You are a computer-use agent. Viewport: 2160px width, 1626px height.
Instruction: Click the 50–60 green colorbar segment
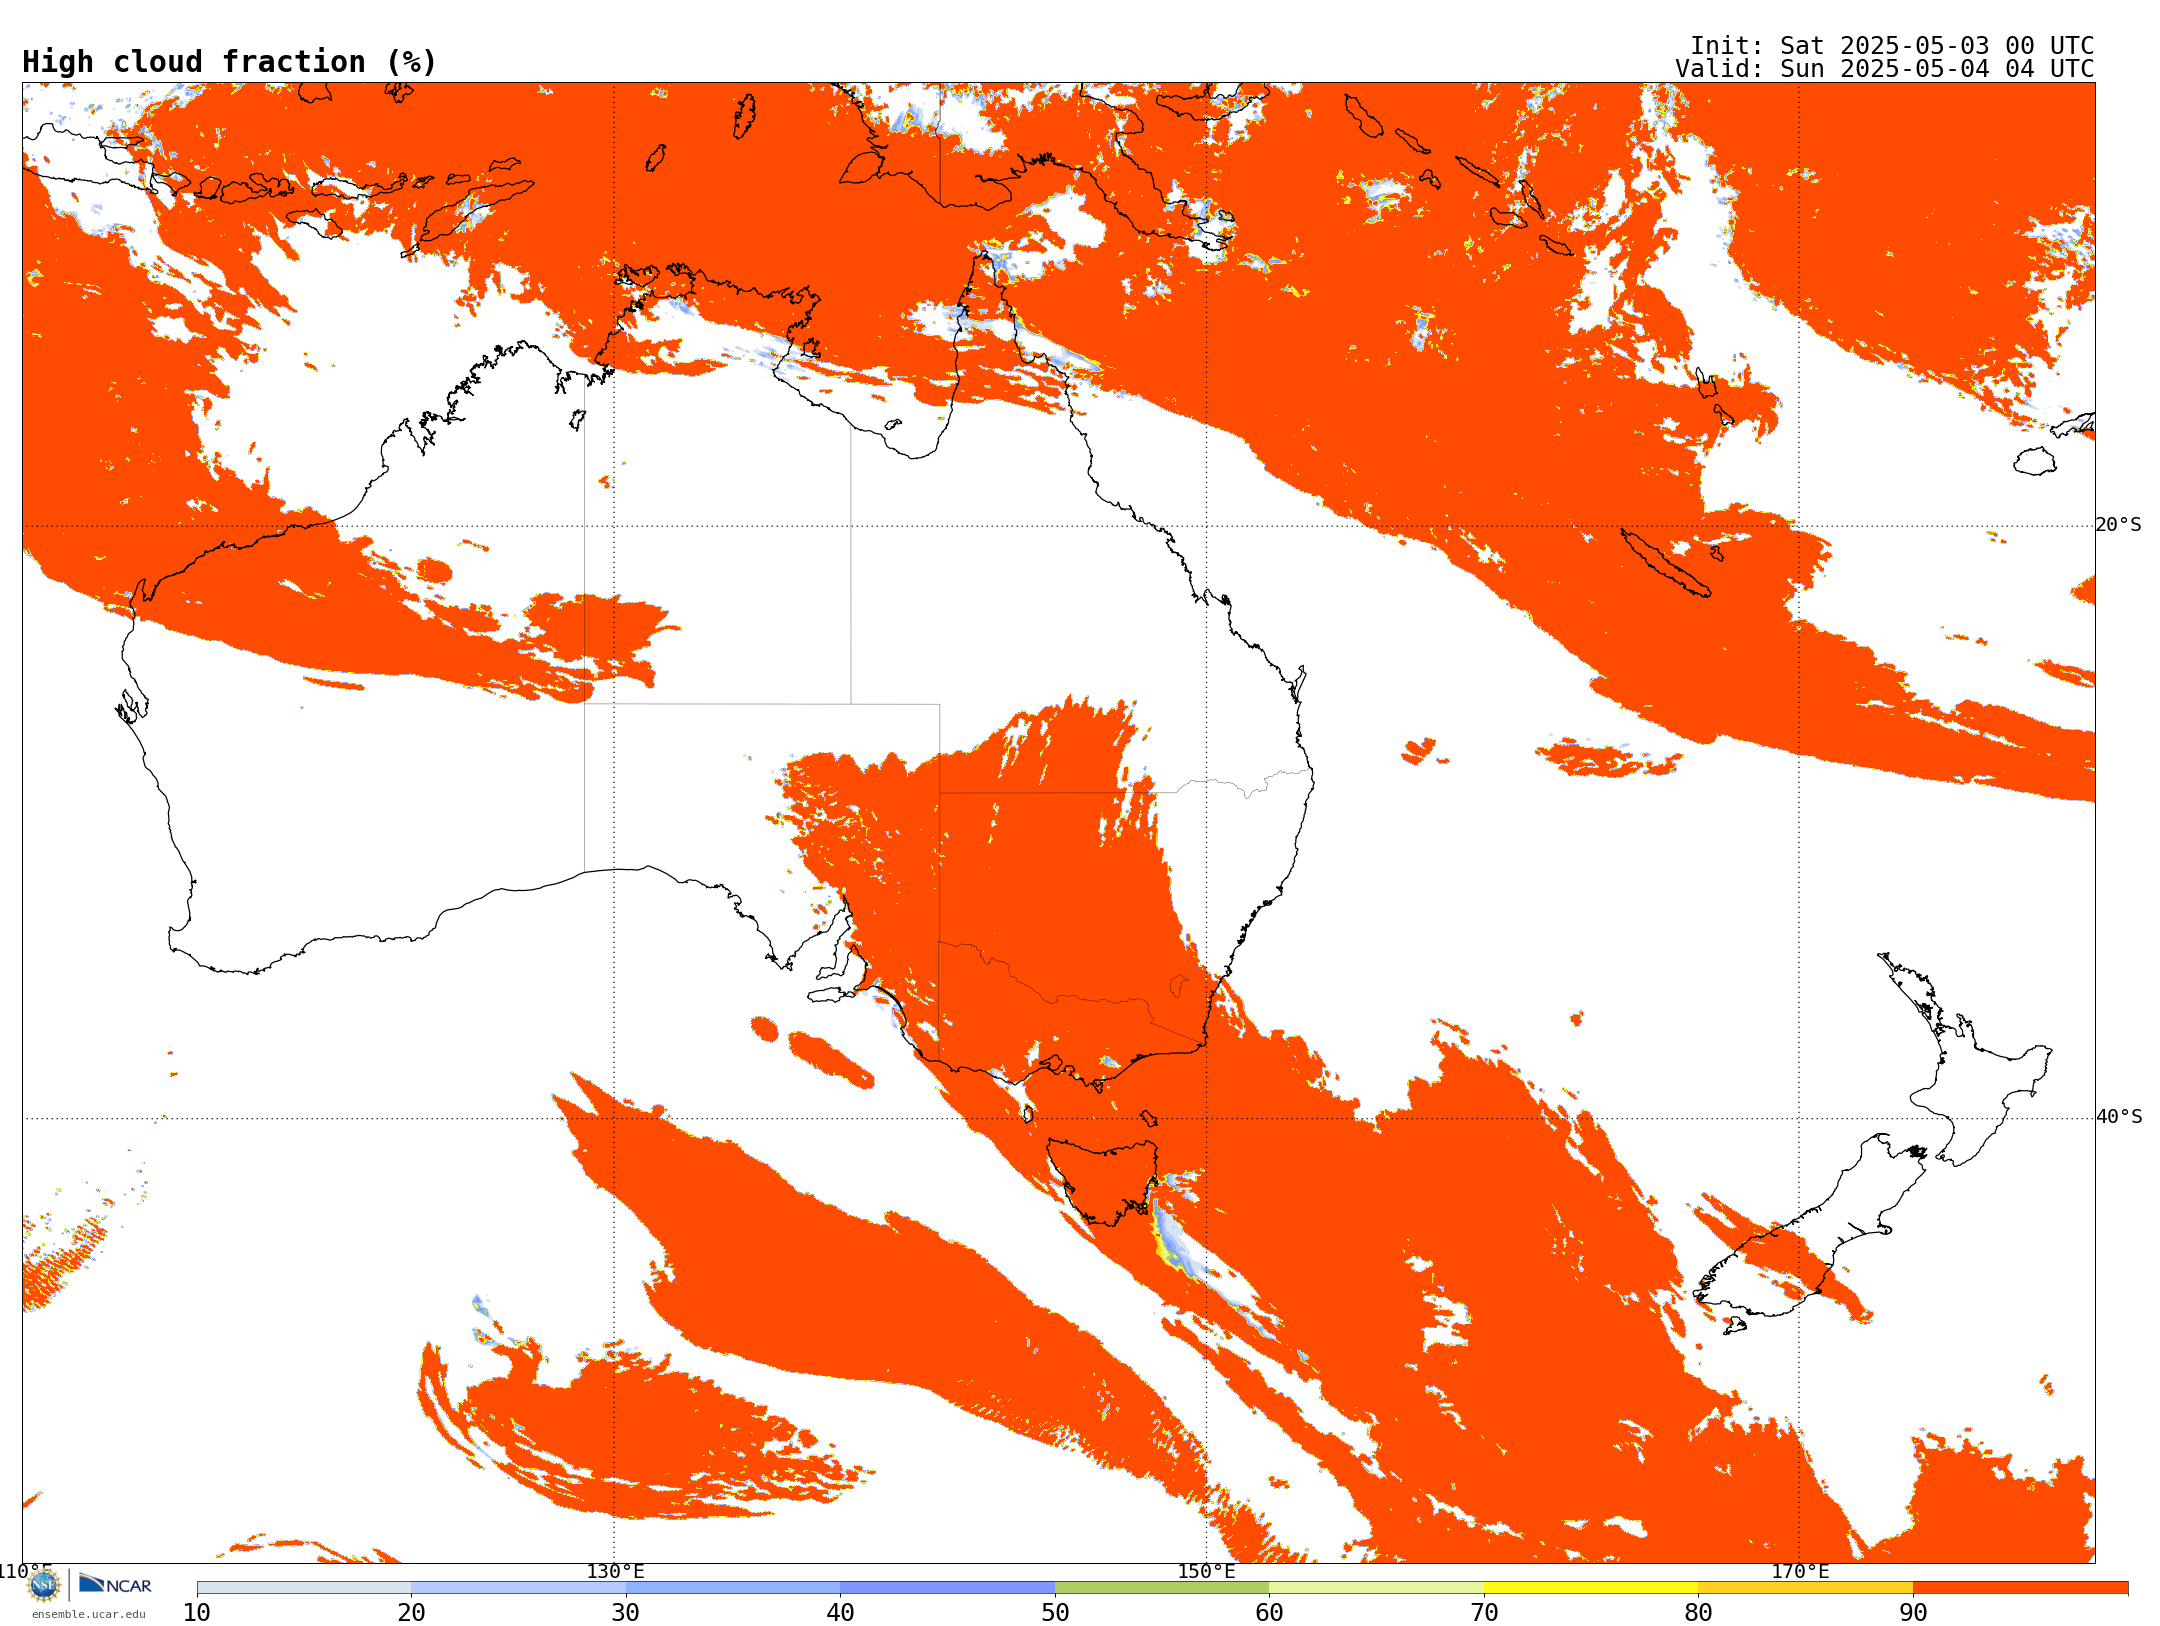coord(1162,1588)
